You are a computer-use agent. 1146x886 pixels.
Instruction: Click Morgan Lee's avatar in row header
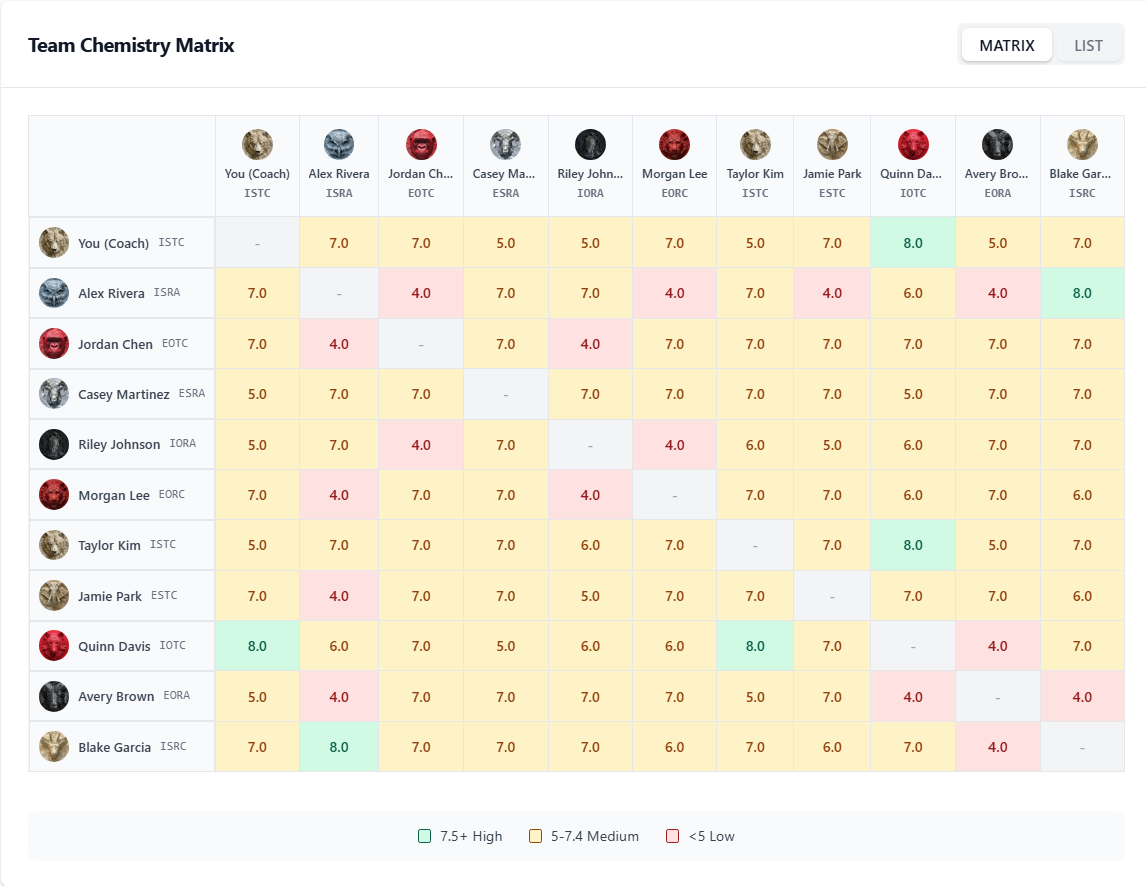[x=54, y=495]
